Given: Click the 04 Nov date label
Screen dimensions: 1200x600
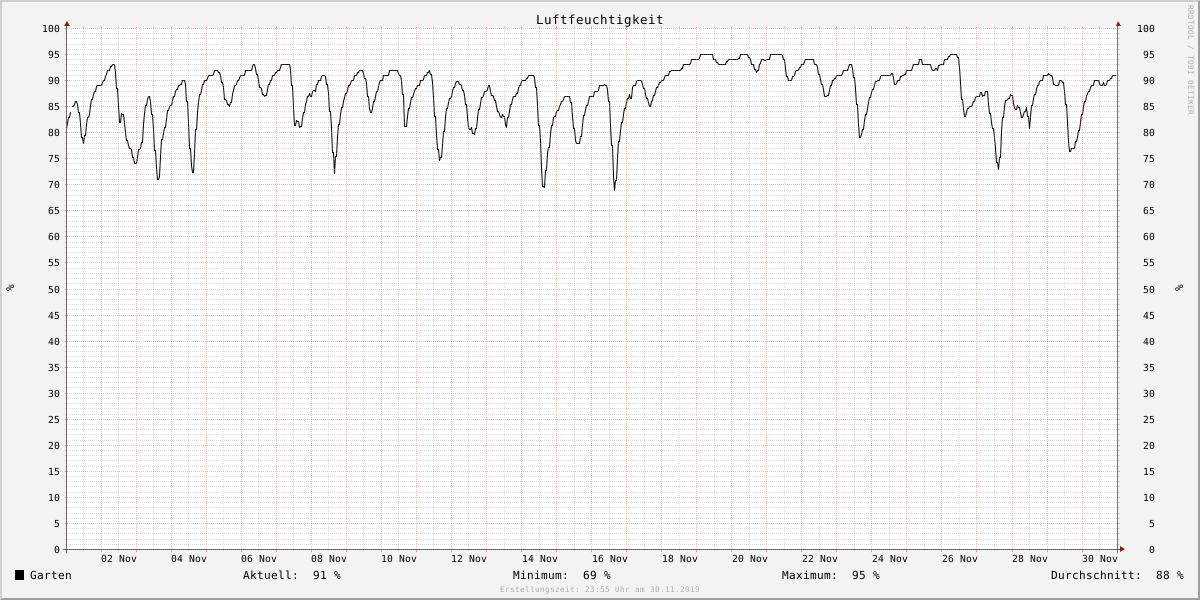Looking at the screenshot, I should coord(189,558).
